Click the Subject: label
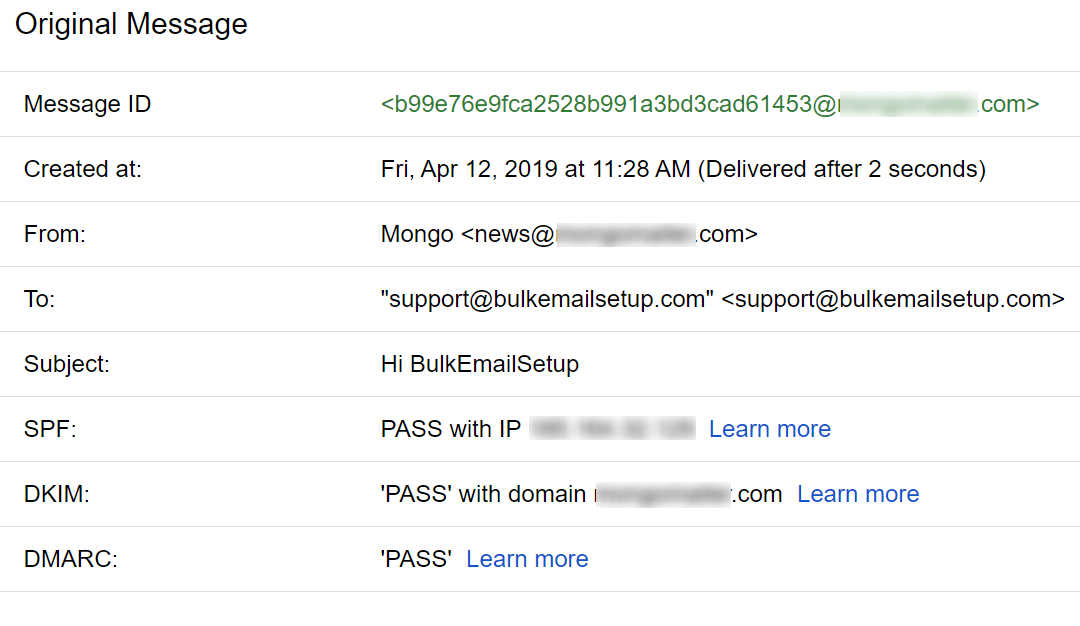 tap(67, 364)
